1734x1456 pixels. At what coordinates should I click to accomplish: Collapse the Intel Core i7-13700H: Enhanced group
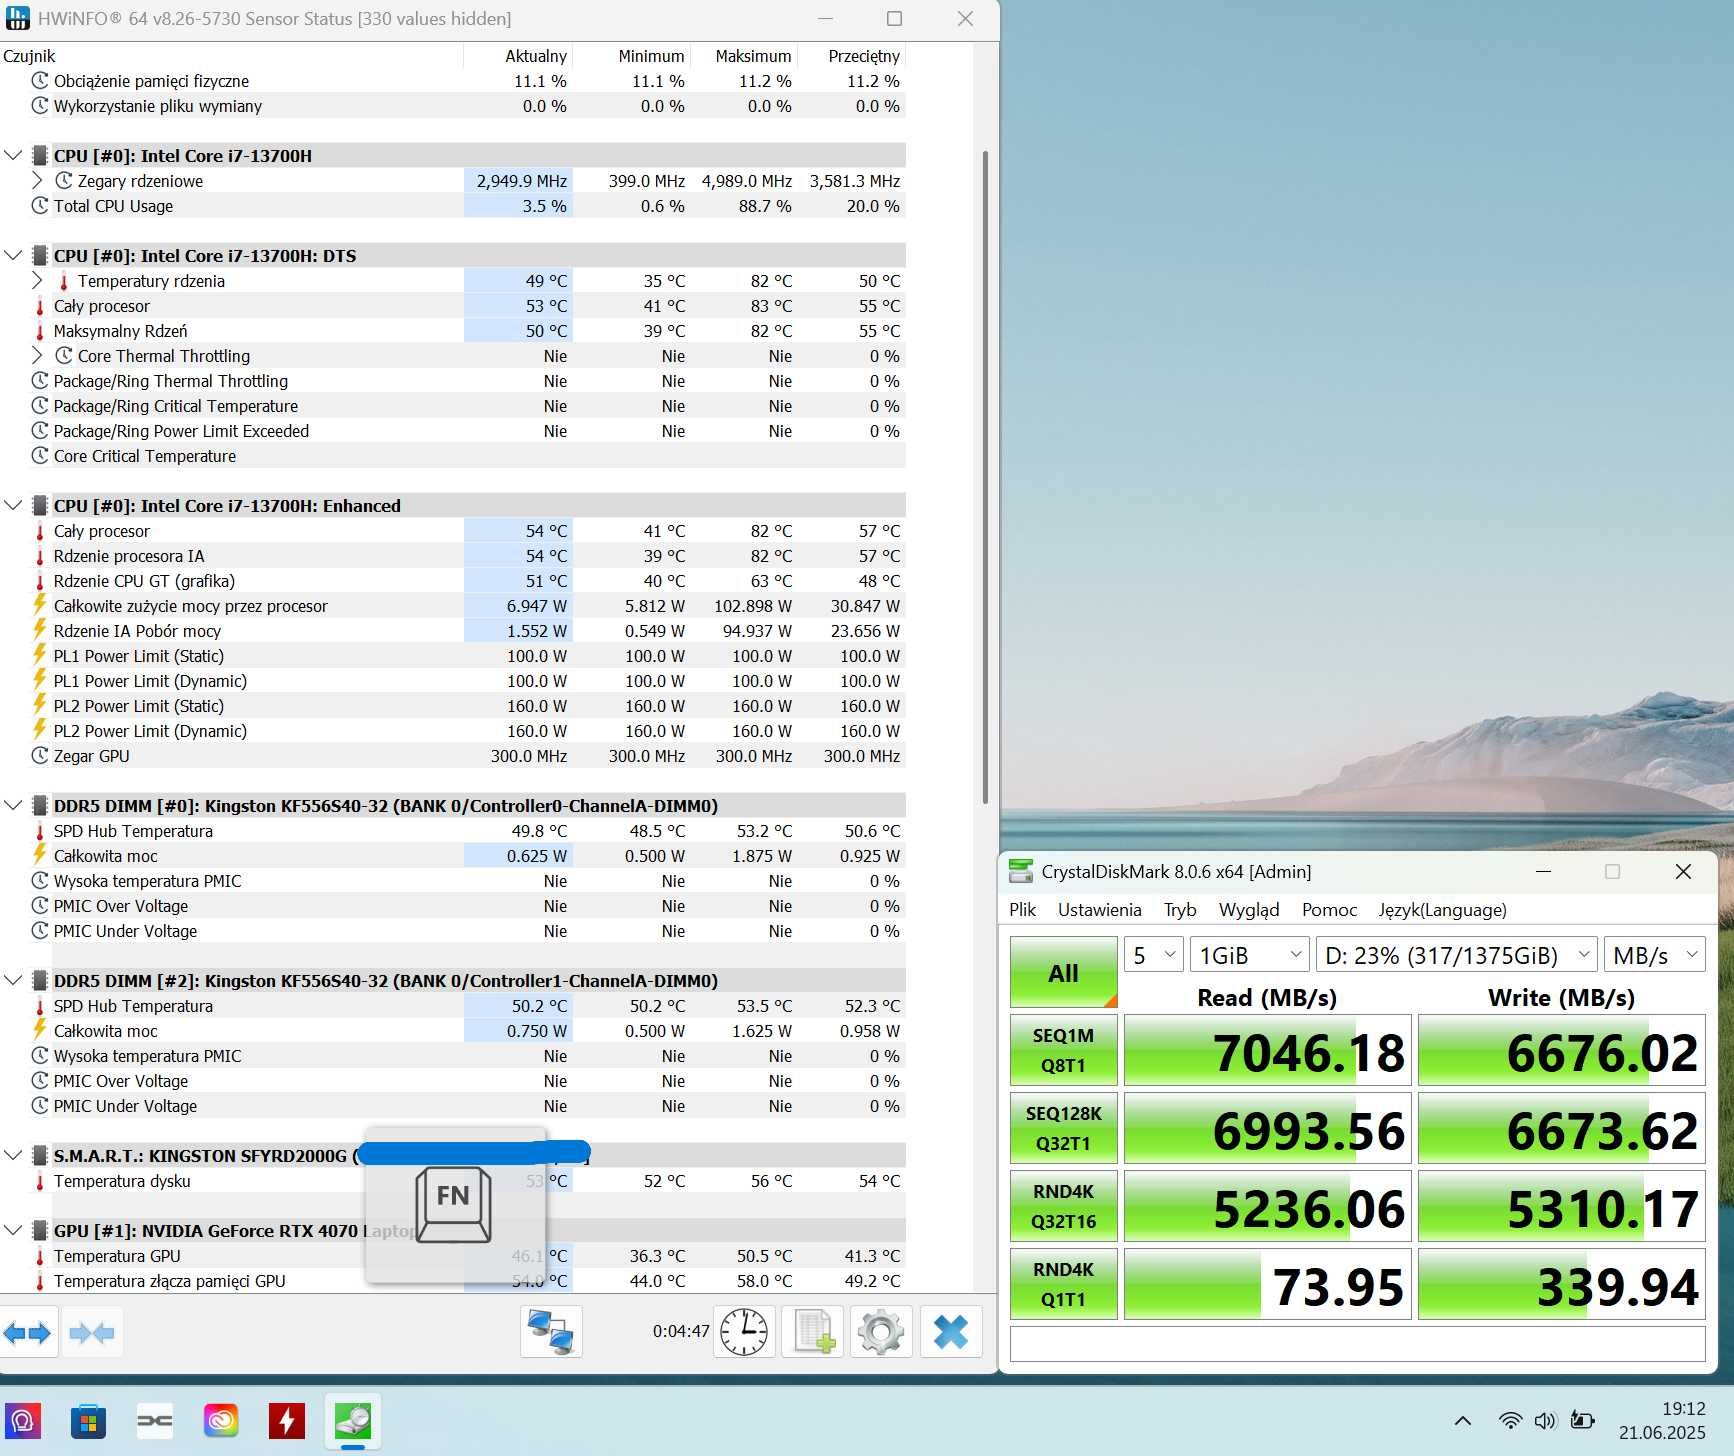[13, 506]
